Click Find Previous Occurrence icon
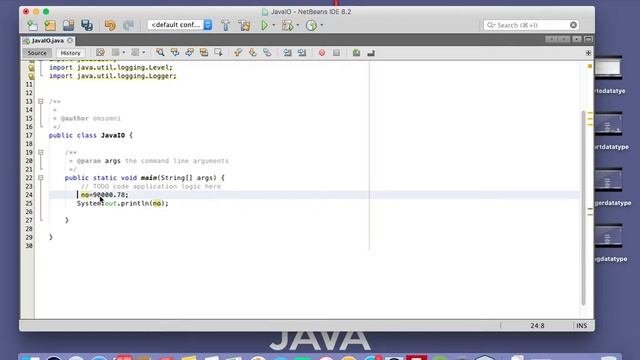The width and height of the screenshot is (640, 360). (x=175, y=53)
